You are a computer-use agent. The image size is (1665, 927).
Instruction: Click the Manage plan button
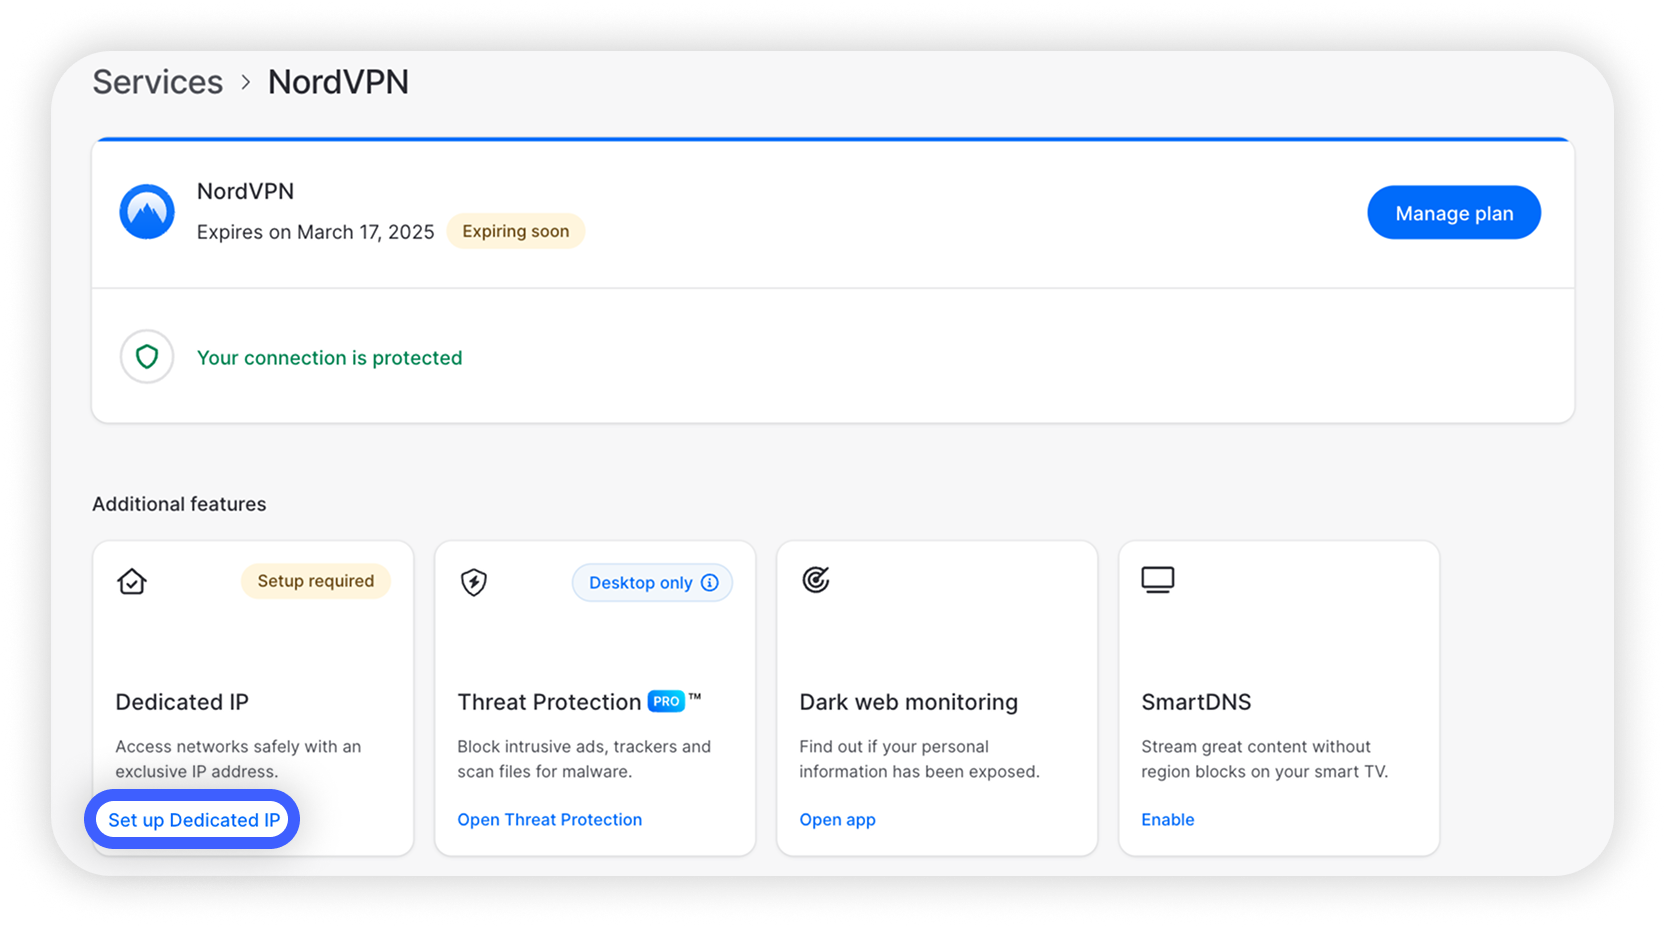tap(1453, 212)
